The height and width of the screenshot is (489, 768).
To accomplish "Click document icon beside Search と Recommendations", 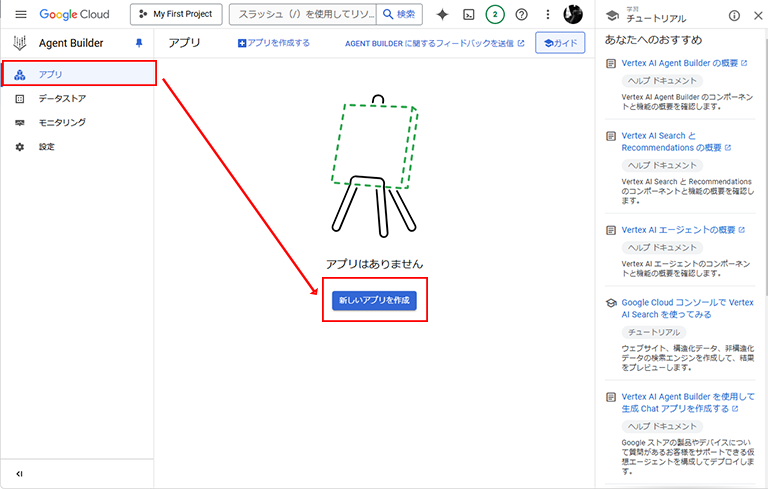I will pos(611,136).
